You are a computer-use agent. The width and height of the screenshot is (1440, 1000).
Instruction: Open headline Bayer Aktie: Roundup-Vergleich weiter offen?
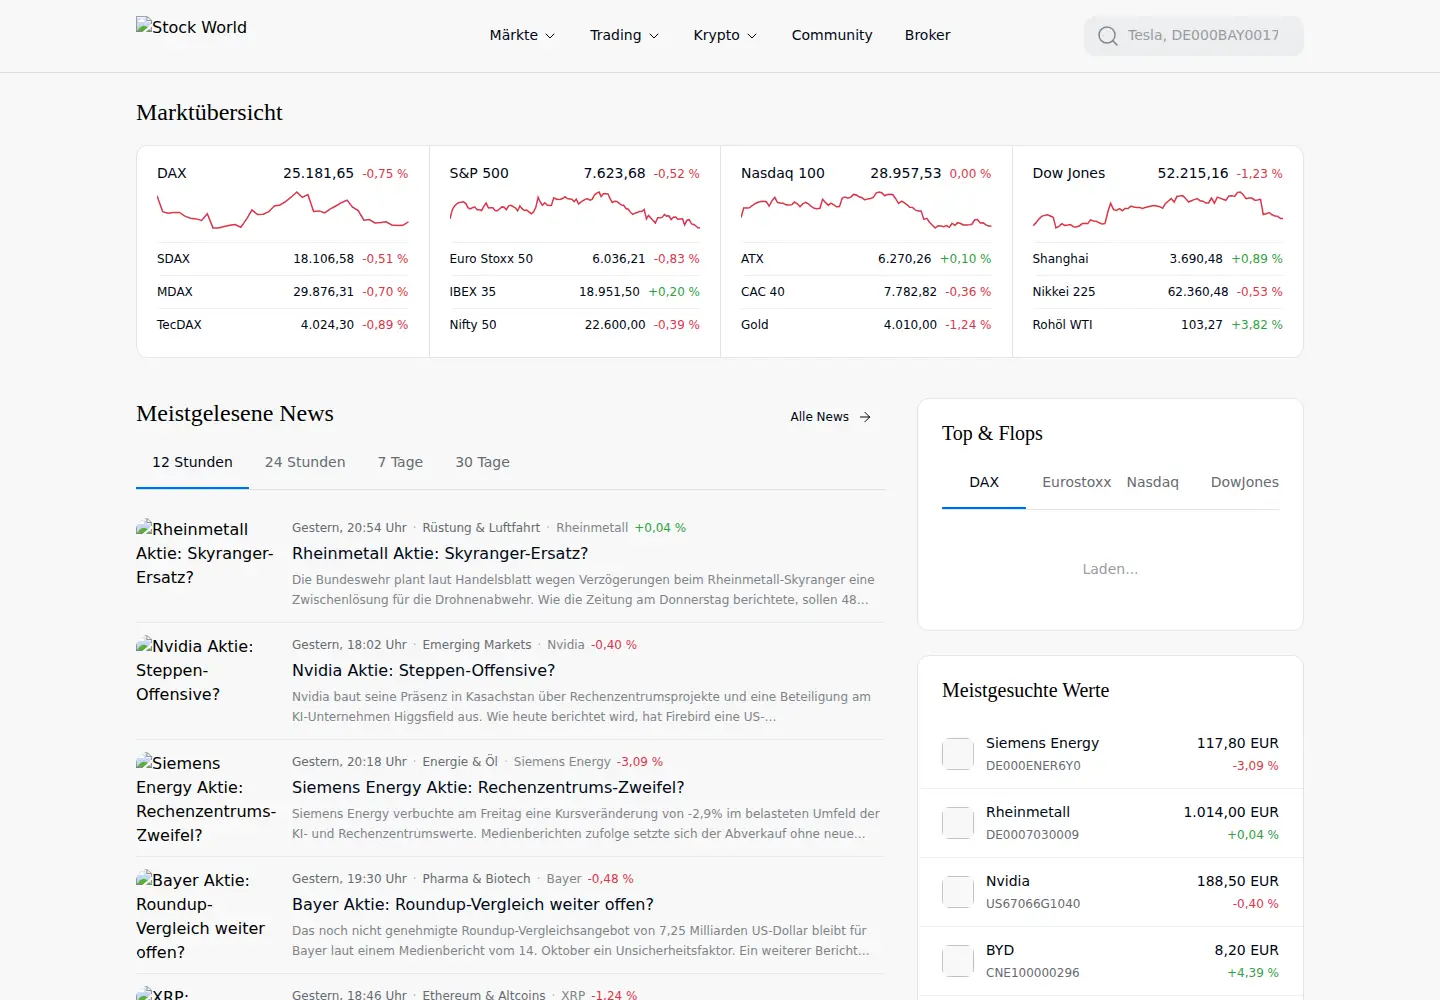tap(473, 904)
